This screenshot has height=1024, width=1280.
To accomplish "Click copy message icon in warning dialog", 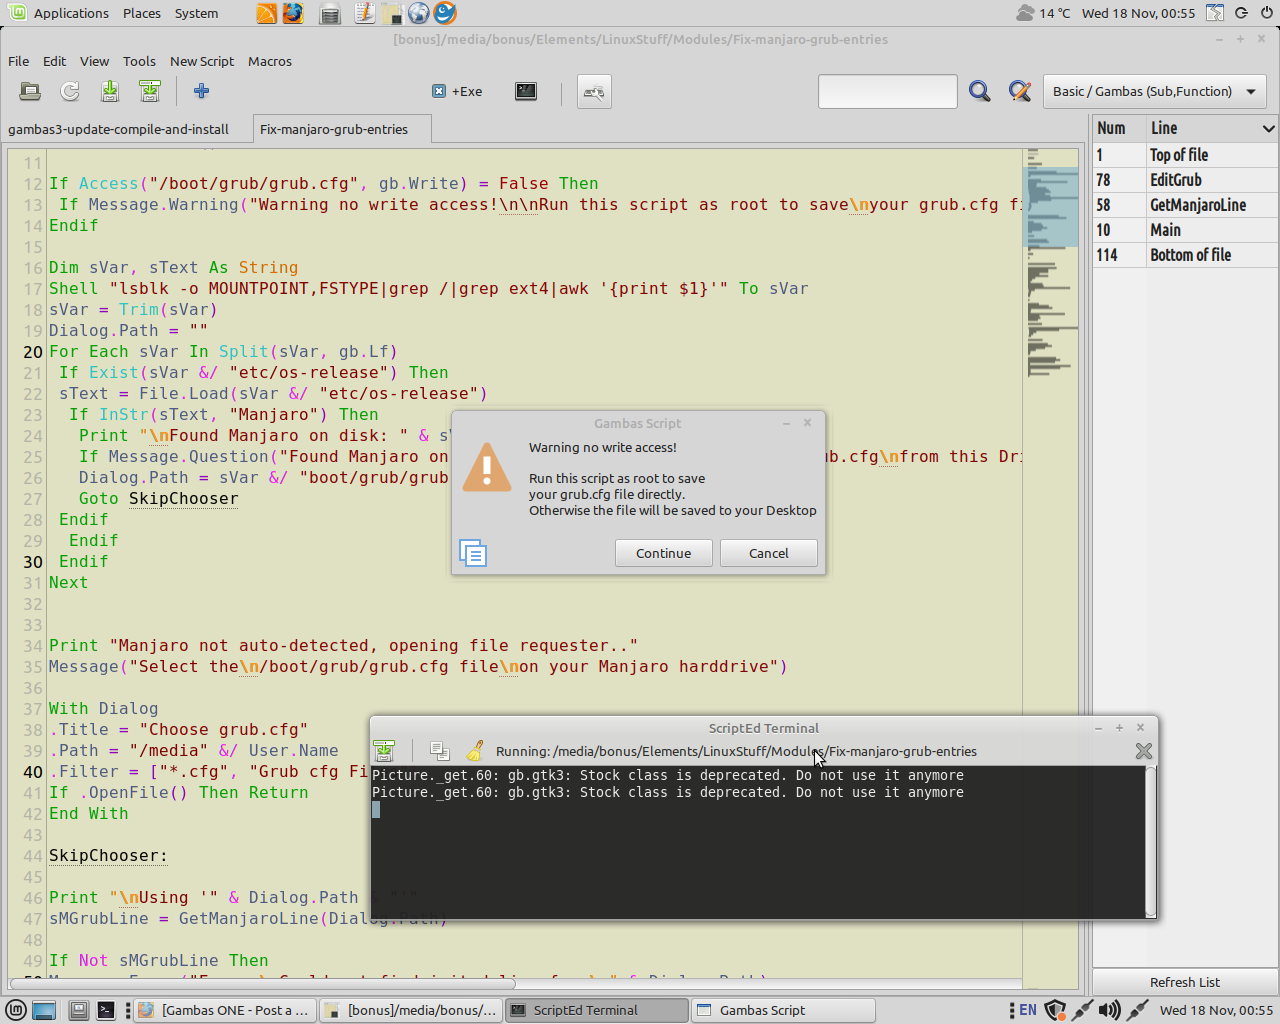I will (x=473, y=553).
